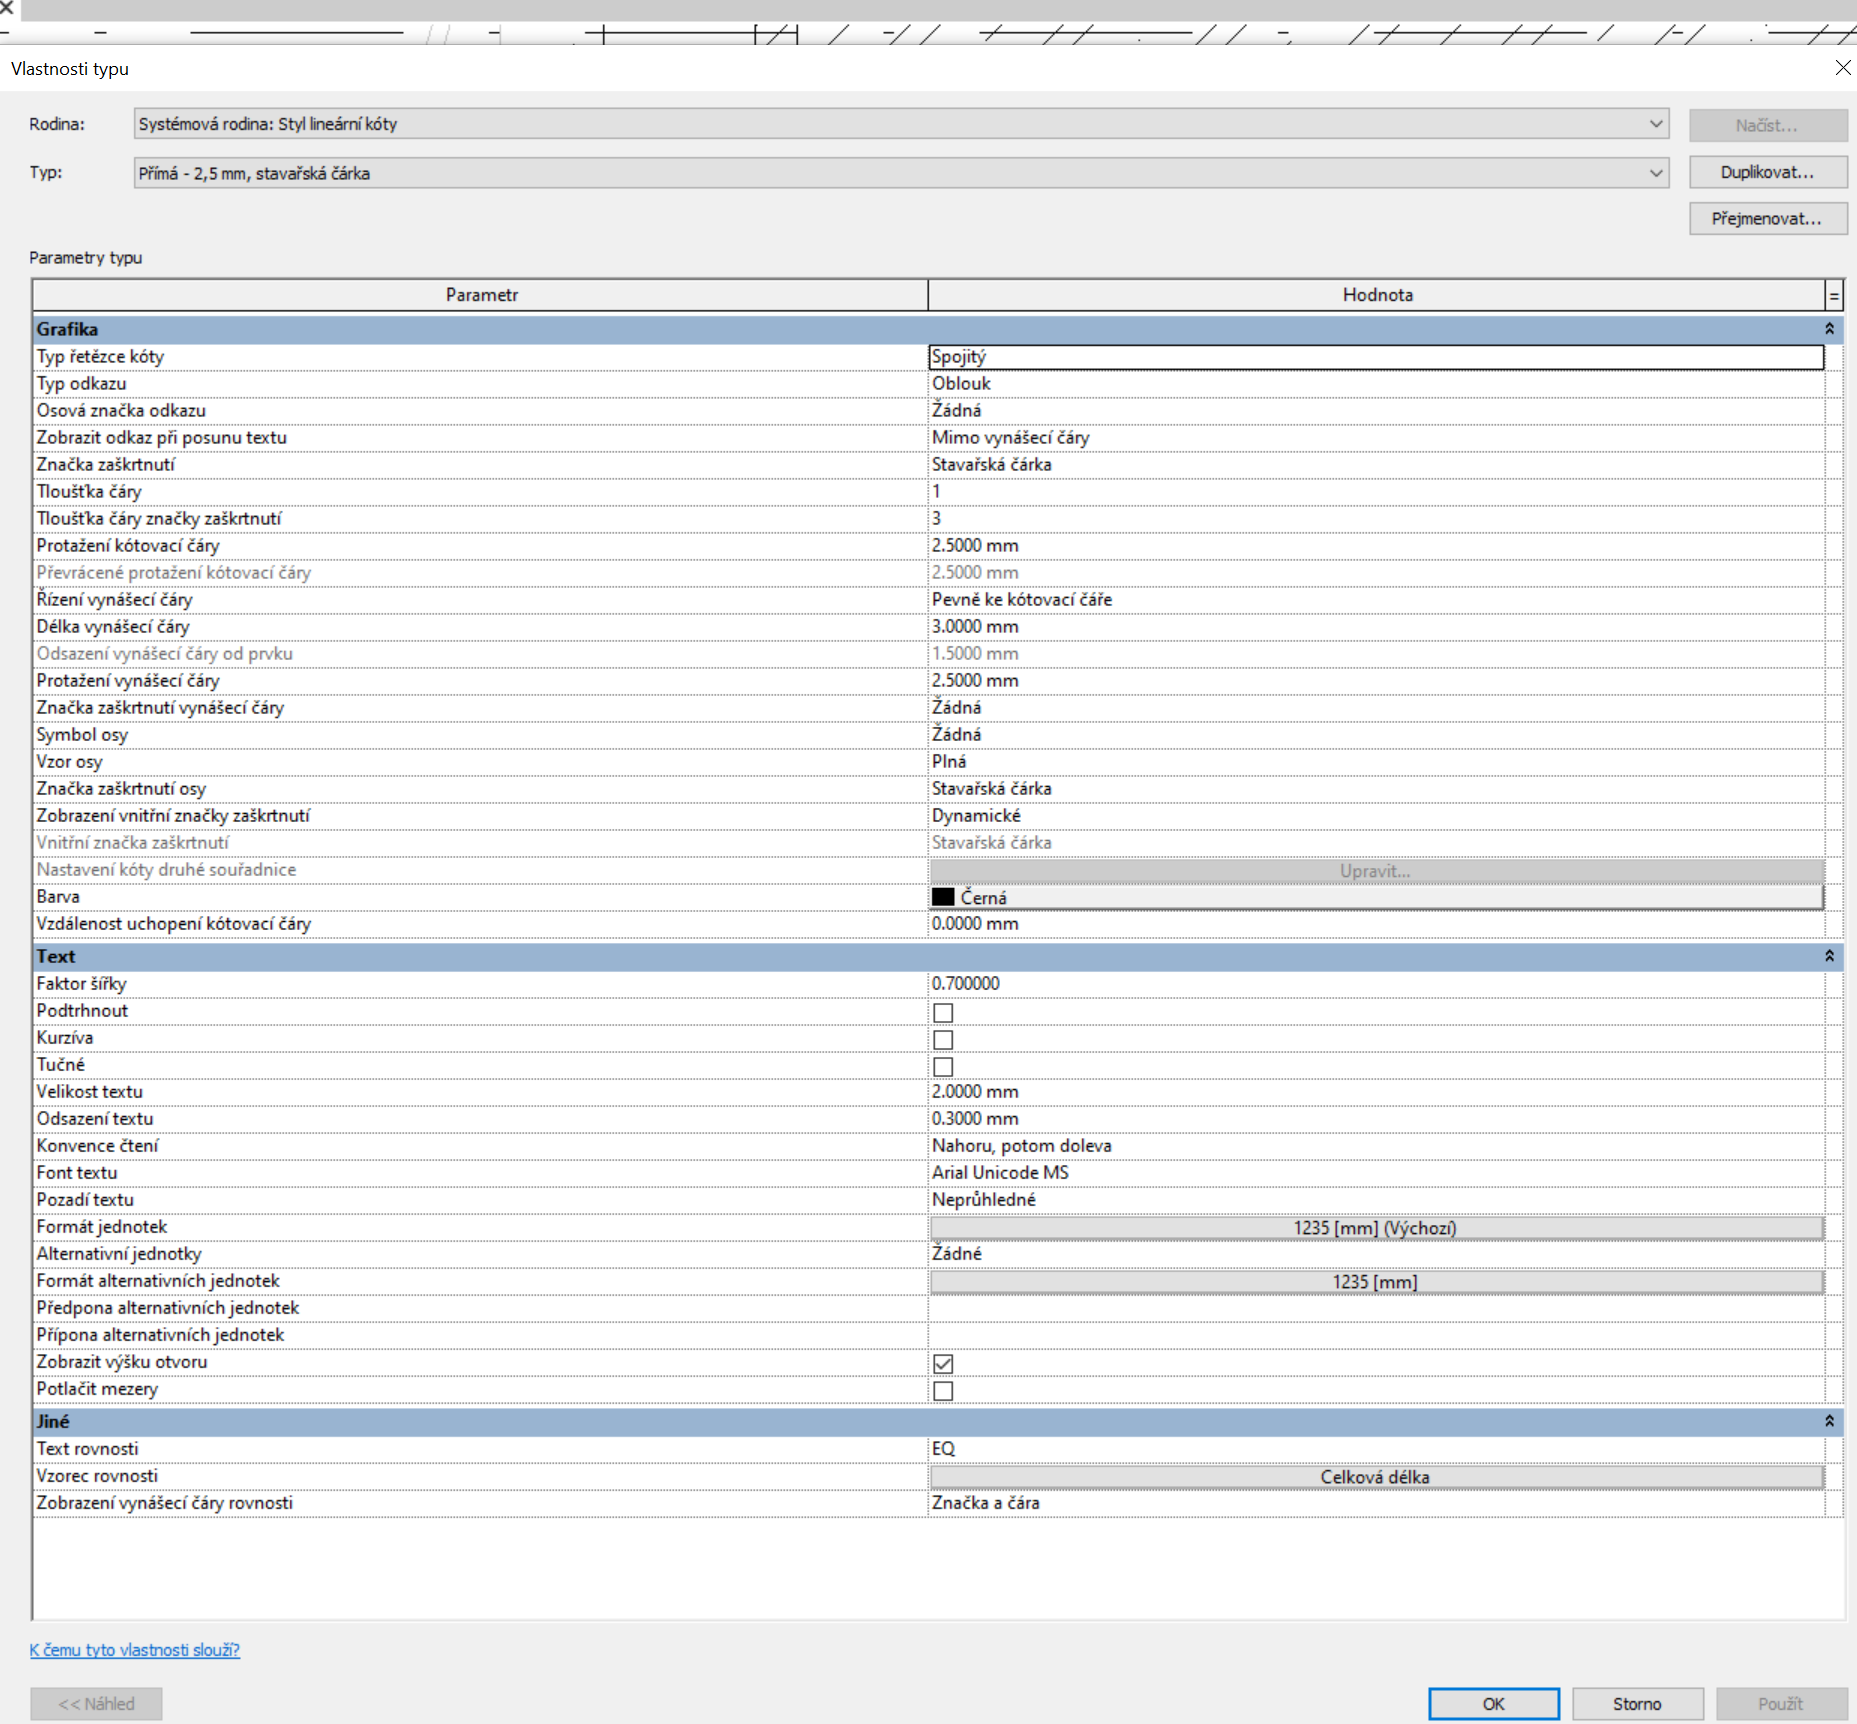
Task: Collapse the Text section chevron
Action: tap(1829, 956)
